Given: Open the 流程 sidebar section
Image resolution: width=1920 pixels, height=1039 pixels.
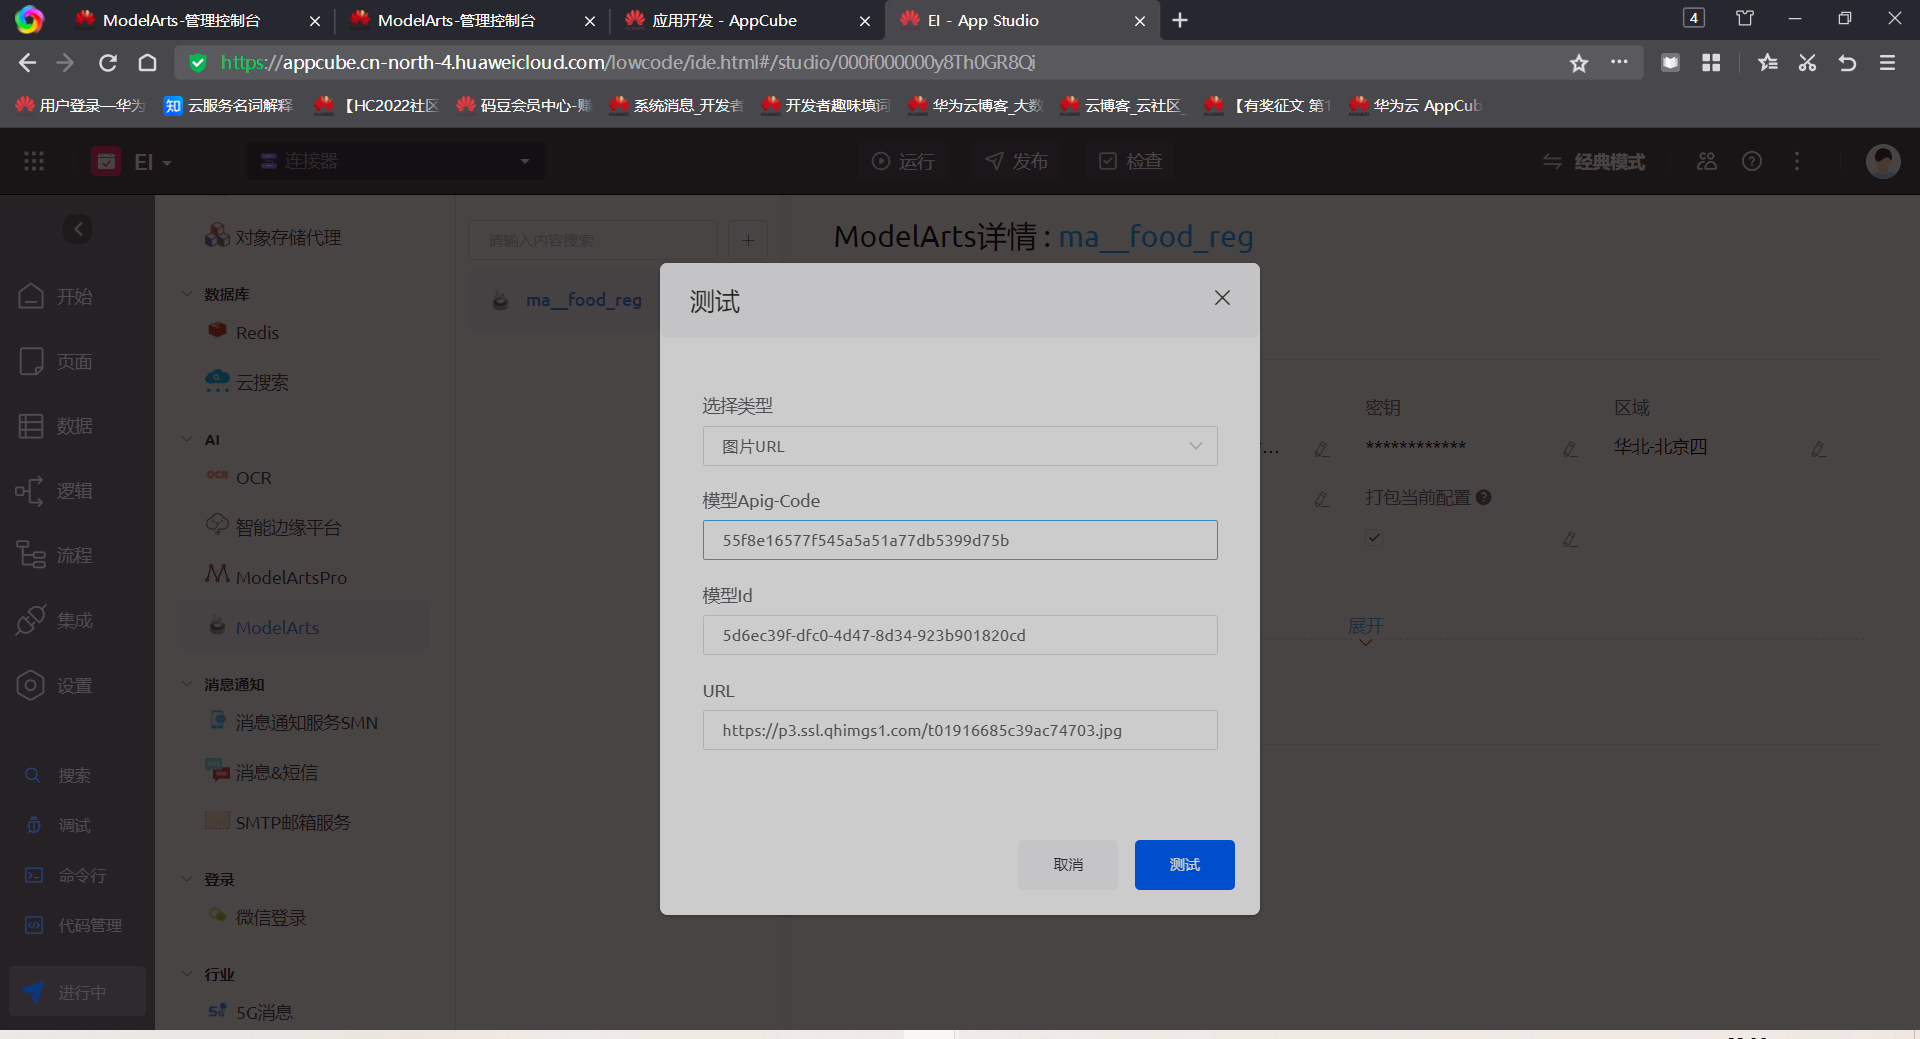Looking at the screenshot, I should (x=56, y=555).
